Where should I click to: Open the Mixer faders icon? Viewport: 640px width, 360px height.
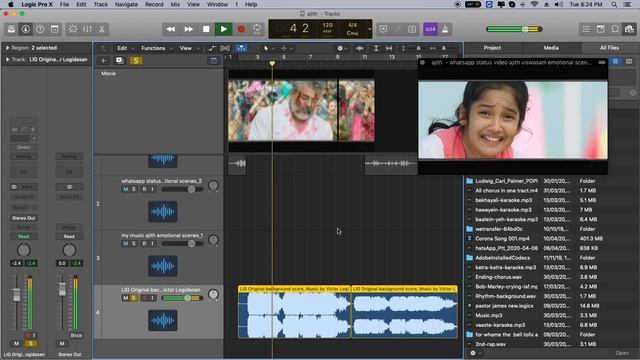point(87,29)
